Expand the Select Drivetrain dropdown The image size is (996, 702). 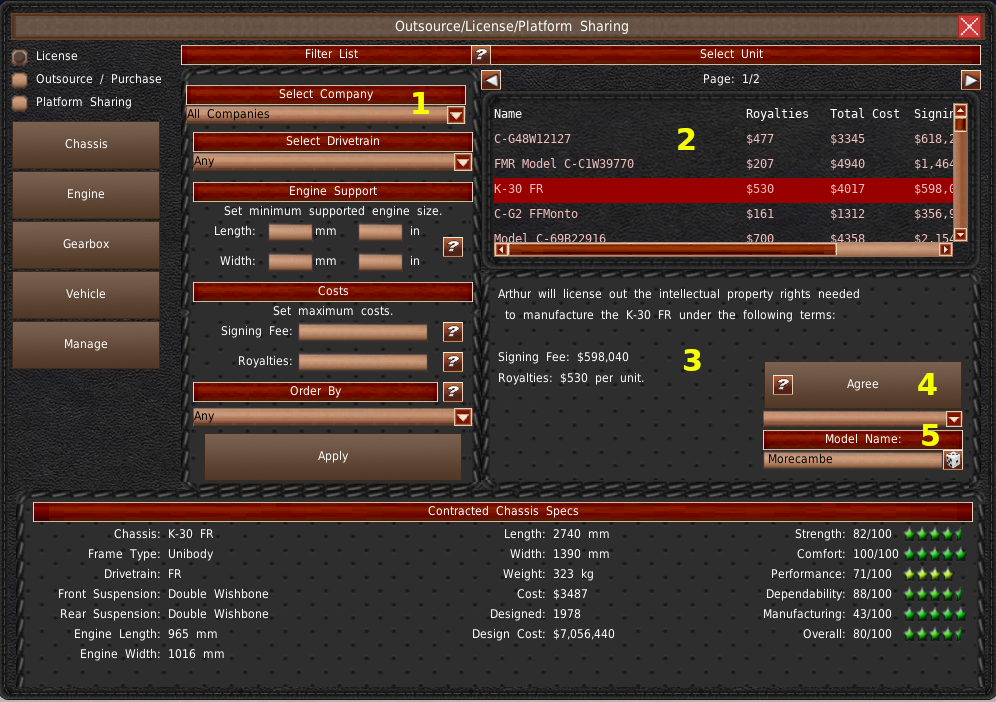click(x=462, y=162)
